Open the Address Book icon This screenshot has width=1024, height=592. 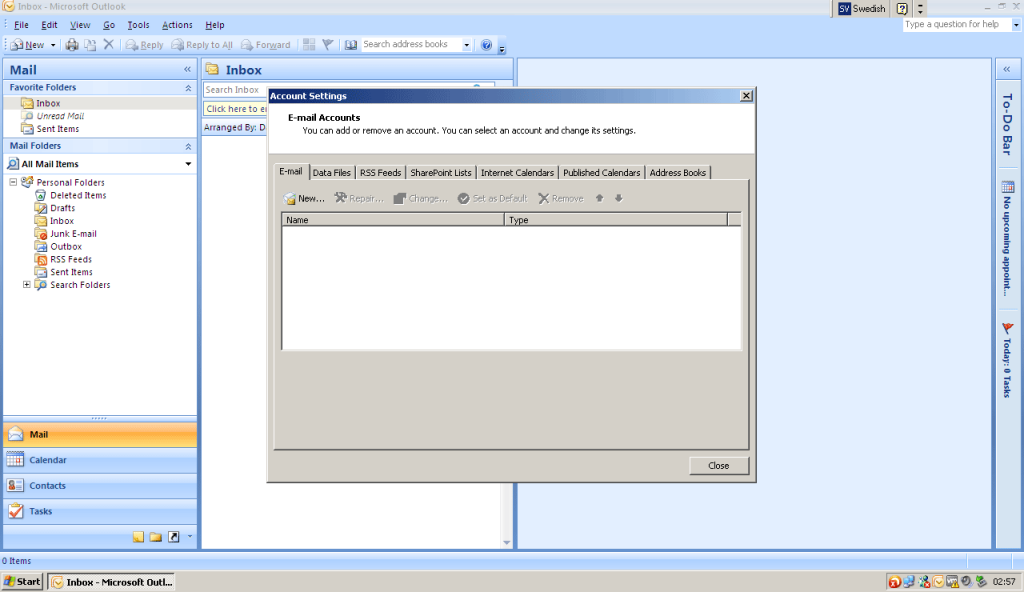coord(351,44)
